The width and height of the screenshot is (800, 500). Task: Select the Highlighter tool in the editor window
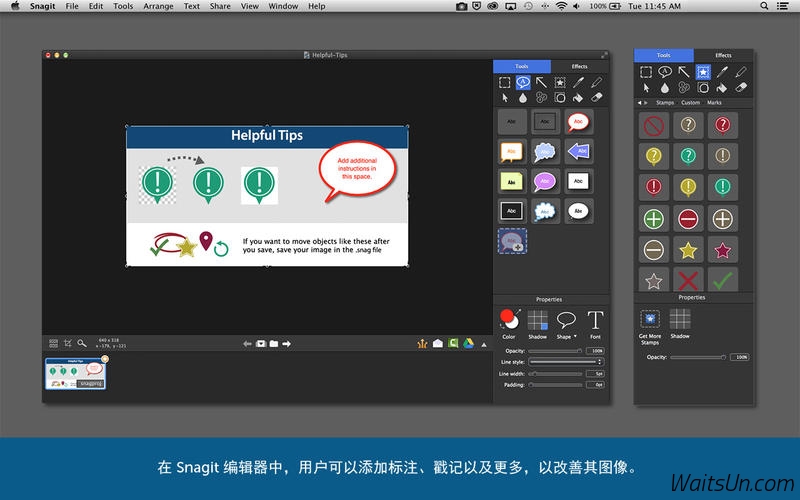click(x=596, y=82)
